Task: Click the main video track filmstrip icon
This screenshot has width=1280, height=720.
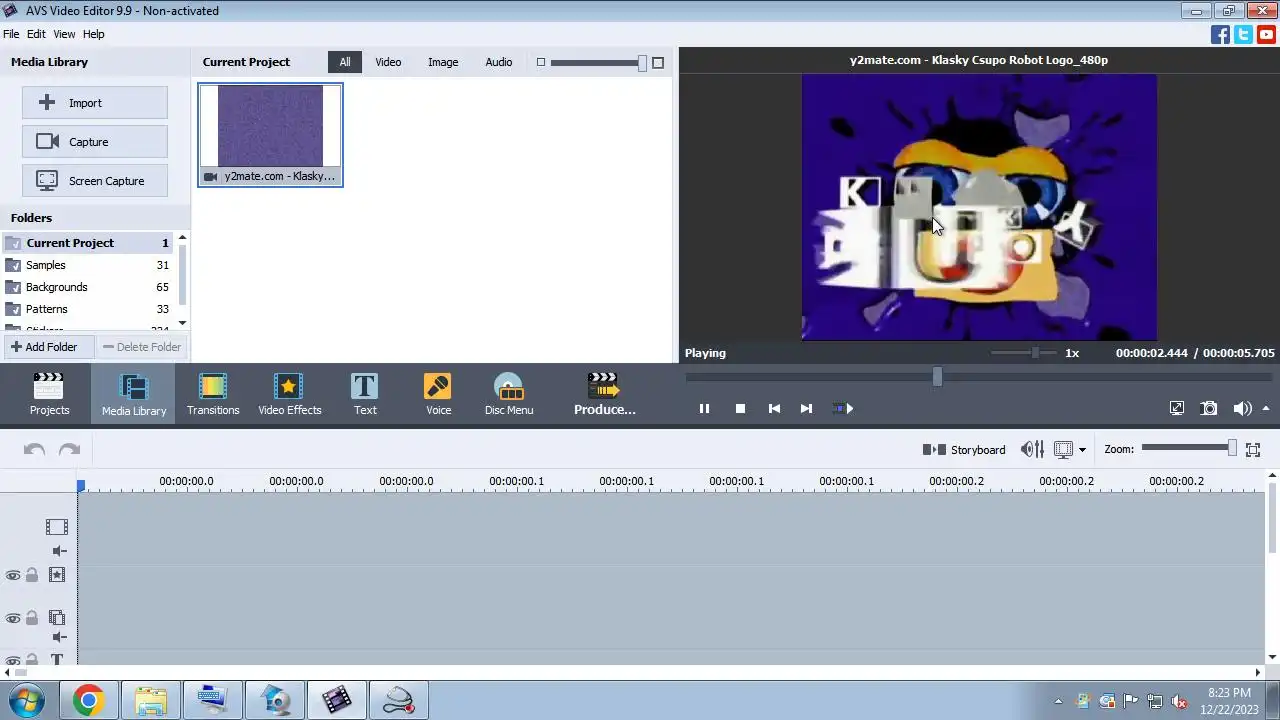Action: 57,527
